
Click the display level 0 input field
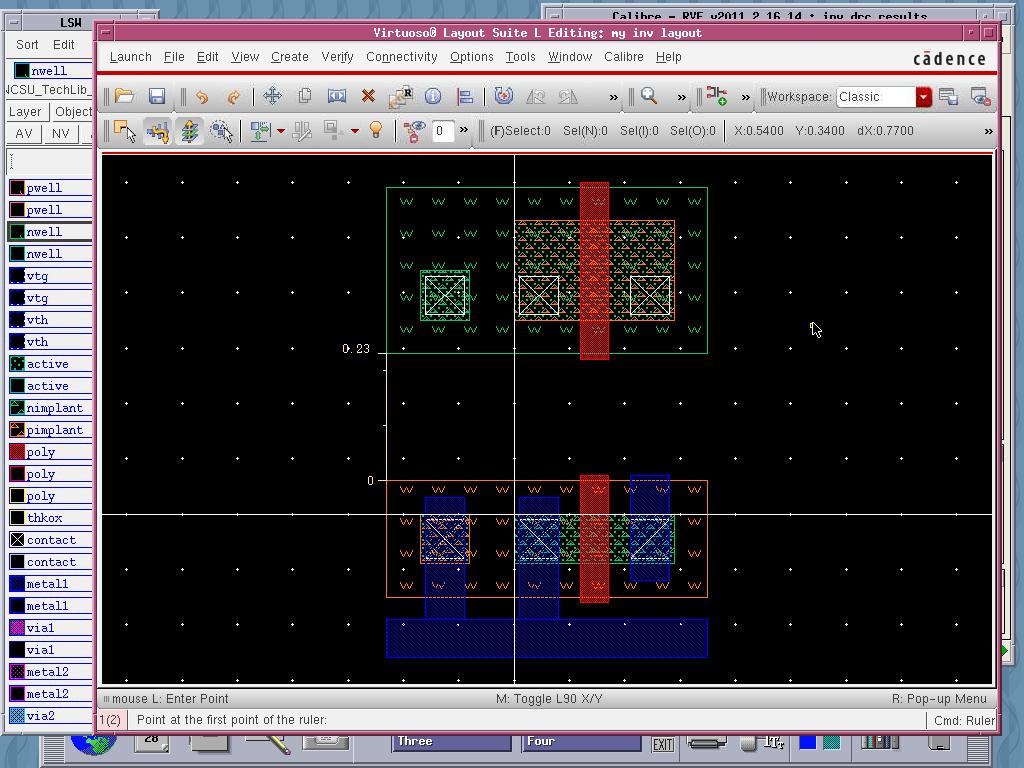tap(443, 131)
